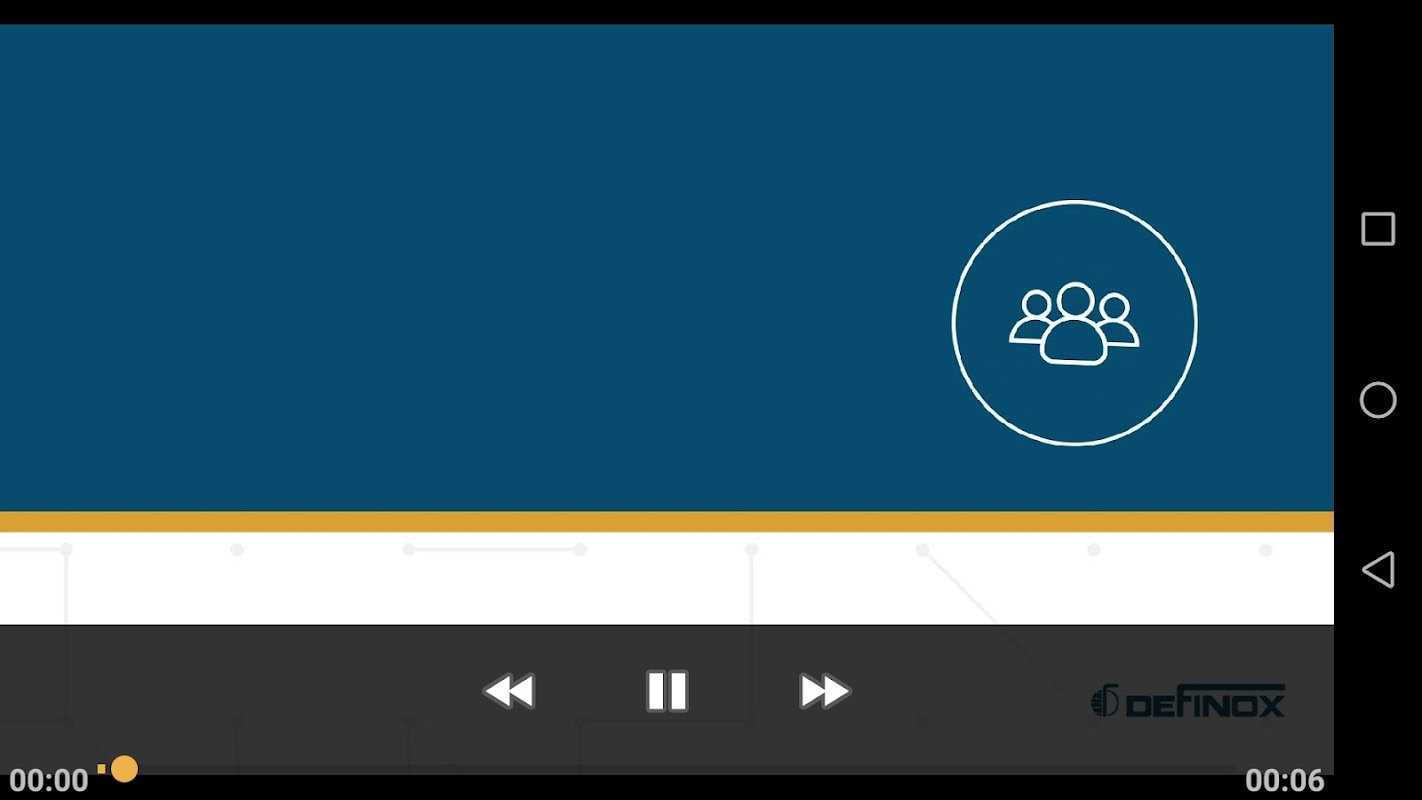Click the small orange marker before seek knob
1422x800 pixels.
[x=101, y=769]
